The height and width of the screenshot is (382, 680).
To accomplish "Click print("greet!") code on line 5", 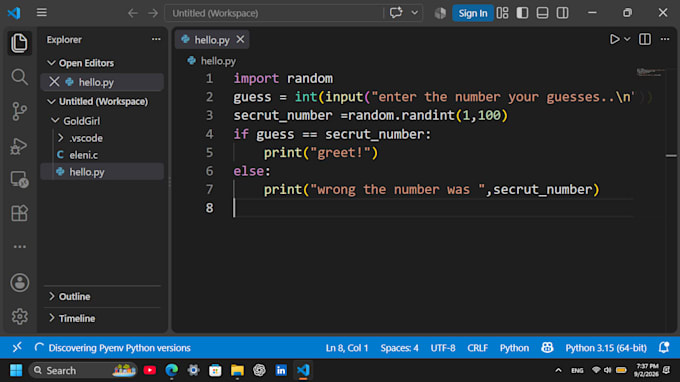I will point(321,153).
